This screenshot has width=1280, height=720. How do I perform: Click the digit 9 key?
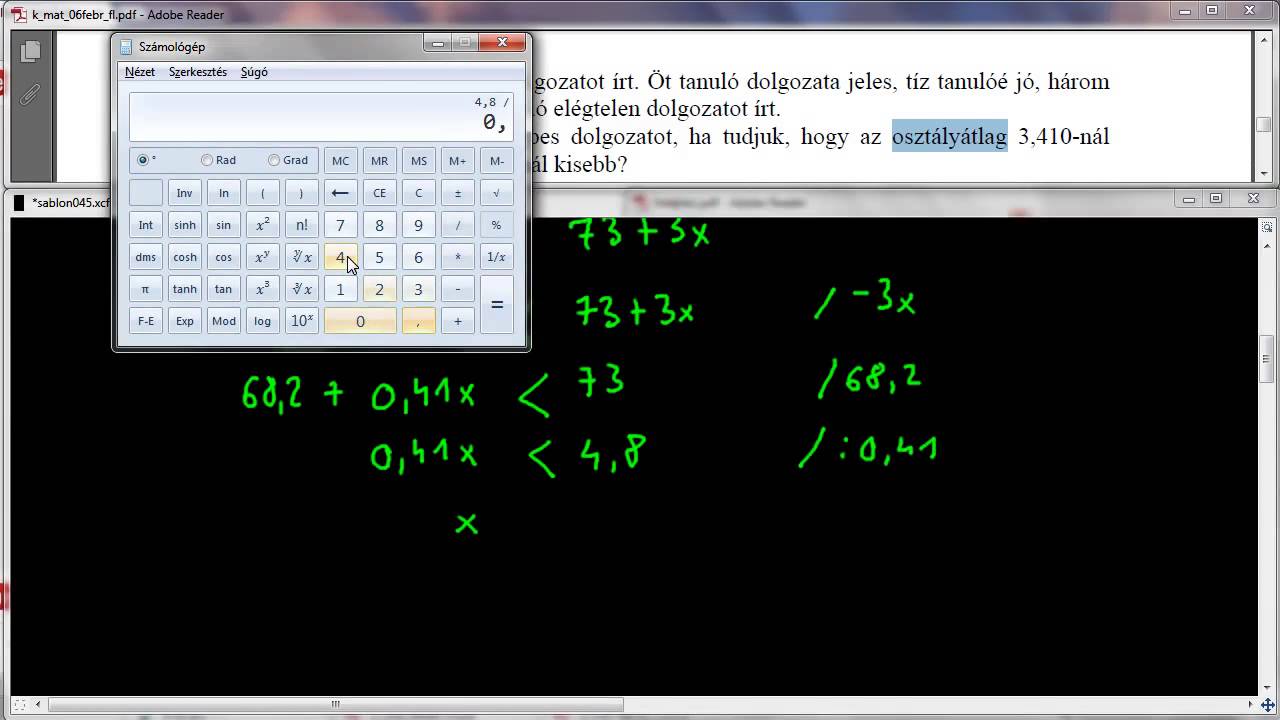(418, 225)
